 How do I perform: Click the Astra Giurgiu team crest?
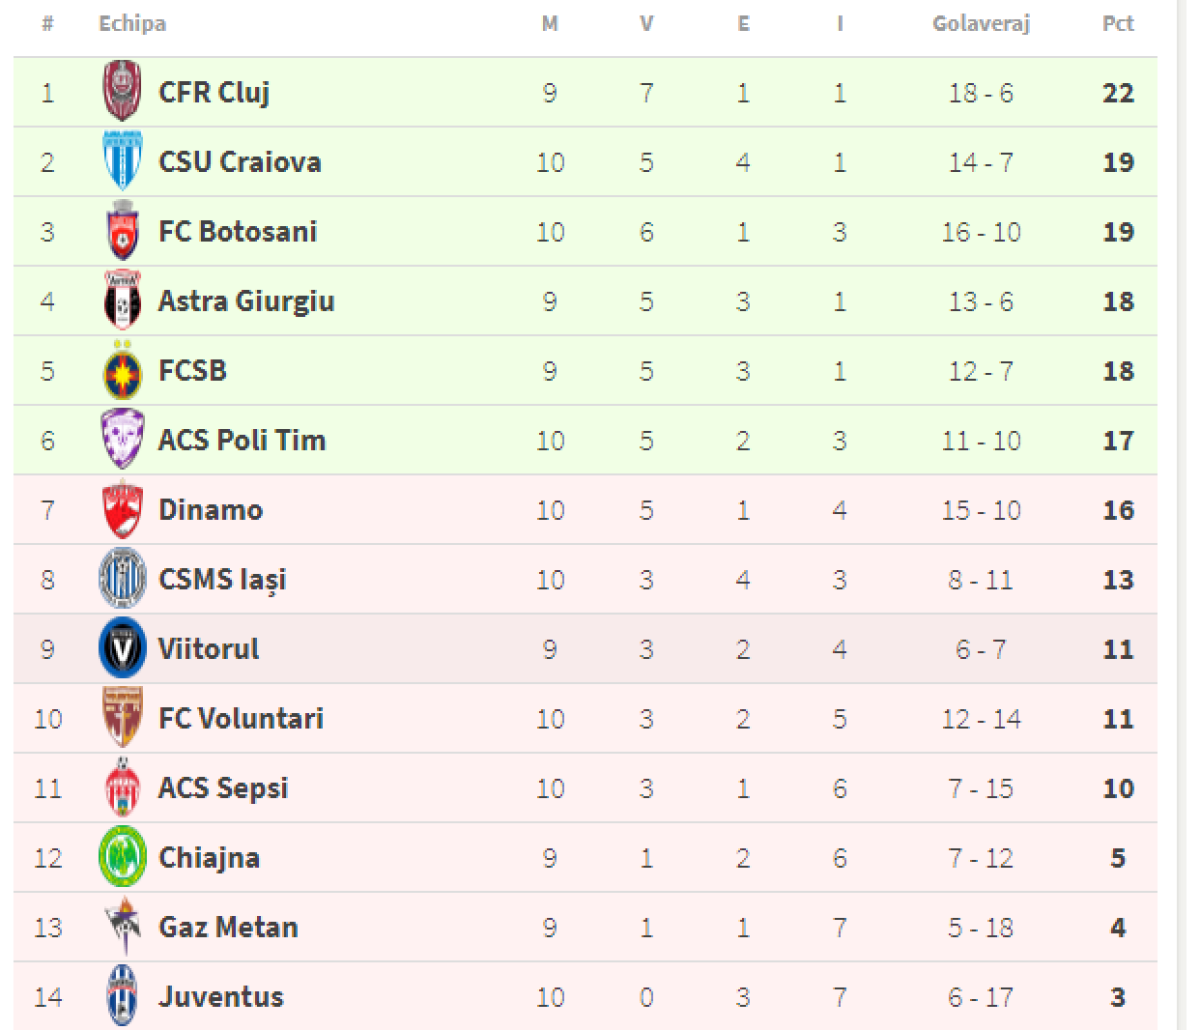point(123,301)
